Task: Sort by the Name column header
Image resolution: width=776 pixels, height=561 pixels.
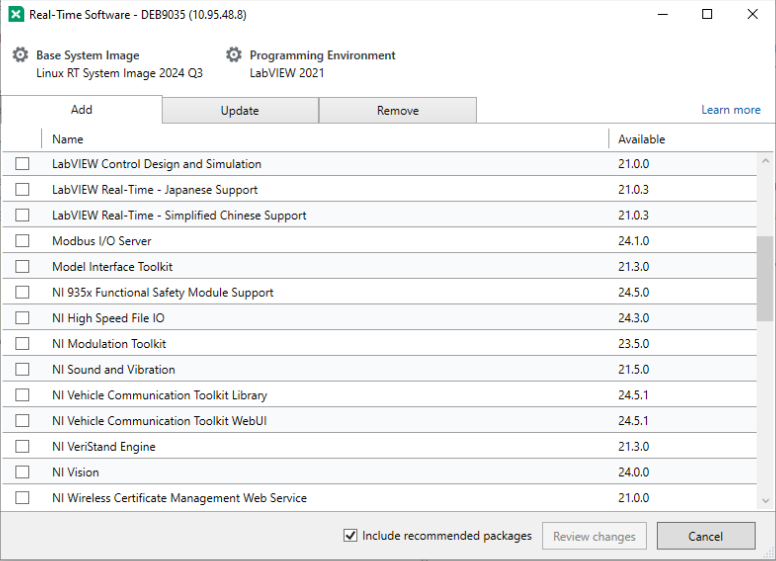Action: [x=68, y=139]
